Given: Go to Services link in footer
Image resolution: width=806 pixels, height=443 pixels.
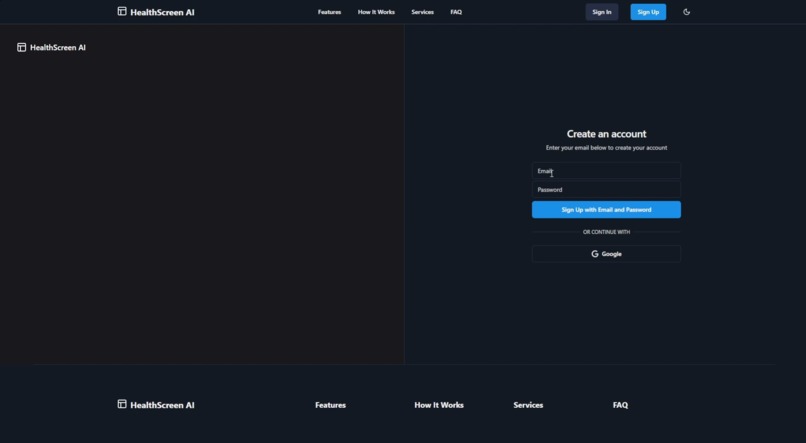Looking at the screenshot, I should click(528, 405).
